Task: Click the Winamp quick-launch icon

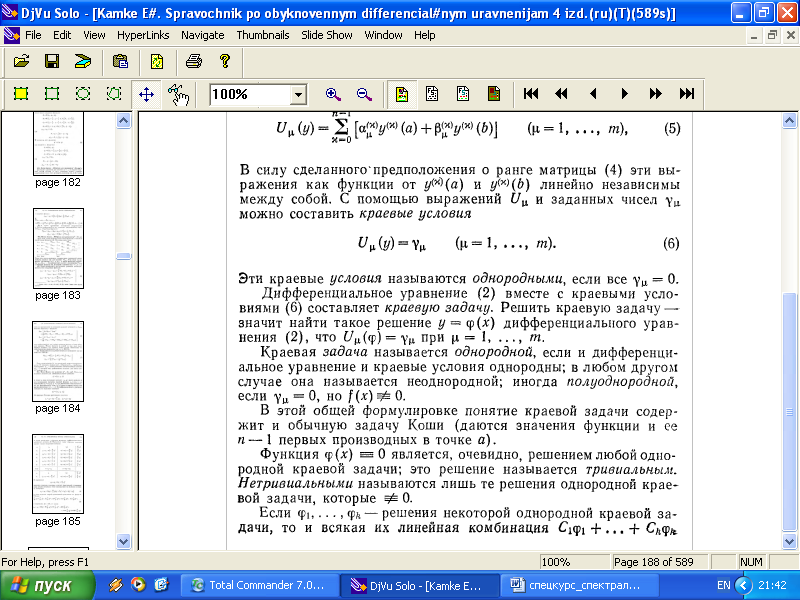Action: point(115,585)
